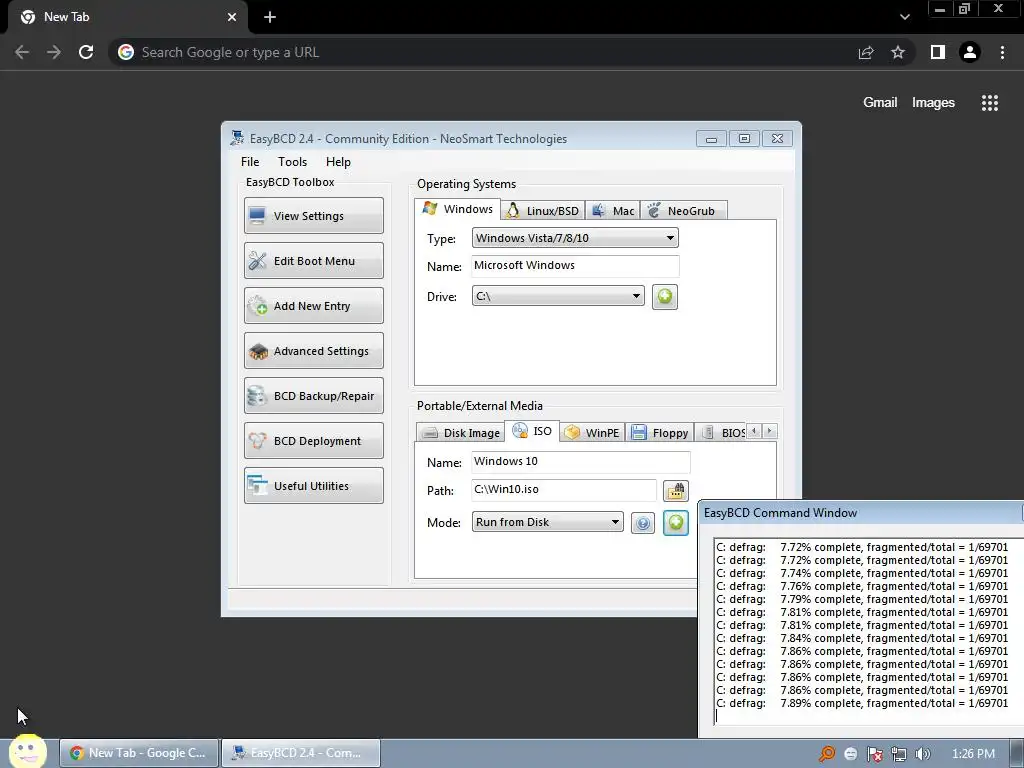Click the 1:26 PM clock
The width and height of the screenshot is (1024, 768).
[973, 754]
